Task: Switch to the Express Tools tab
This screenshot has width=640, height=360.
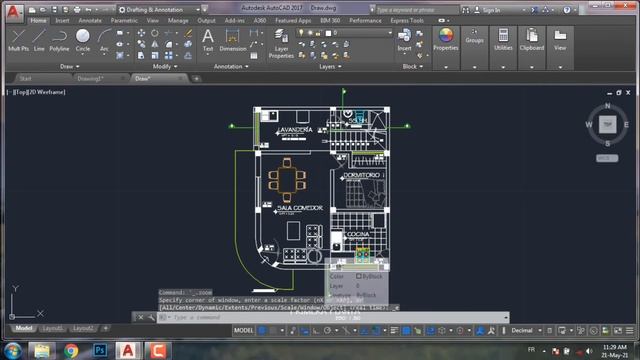Action: [407, 20]
